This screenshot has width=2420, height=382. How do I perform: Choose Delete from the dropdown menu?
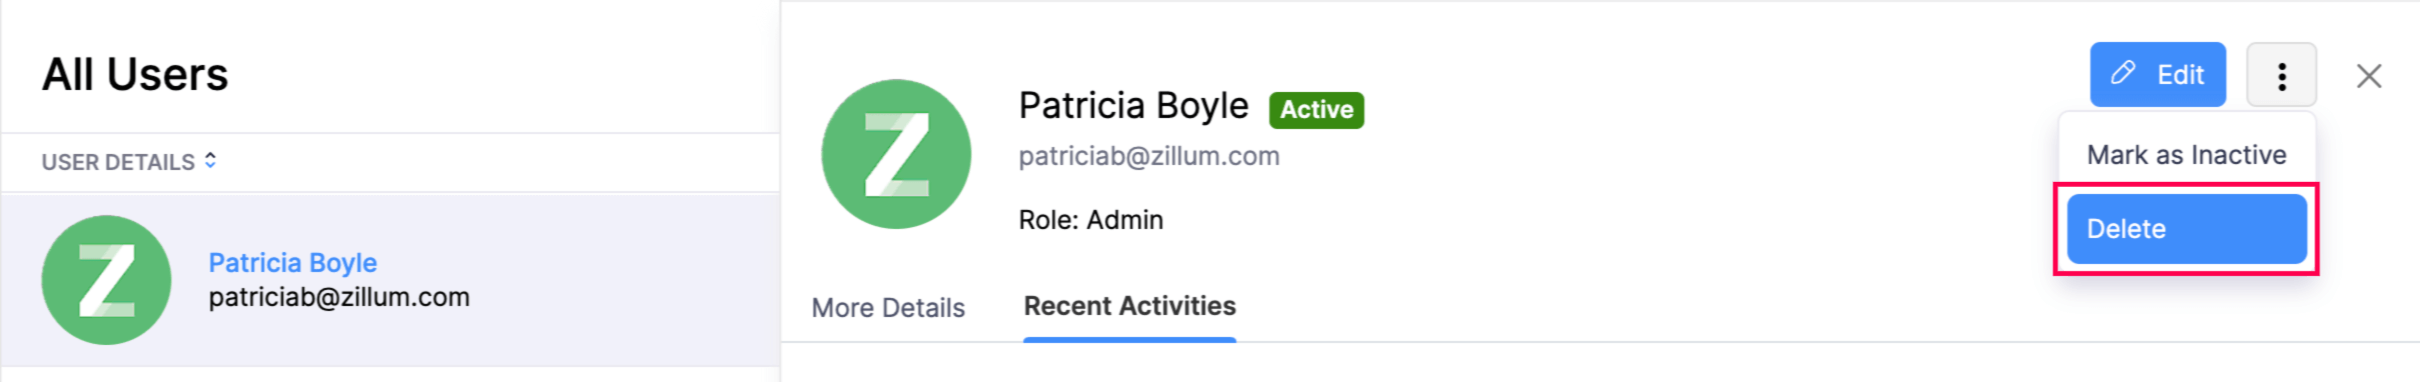tap(2186, 229)
